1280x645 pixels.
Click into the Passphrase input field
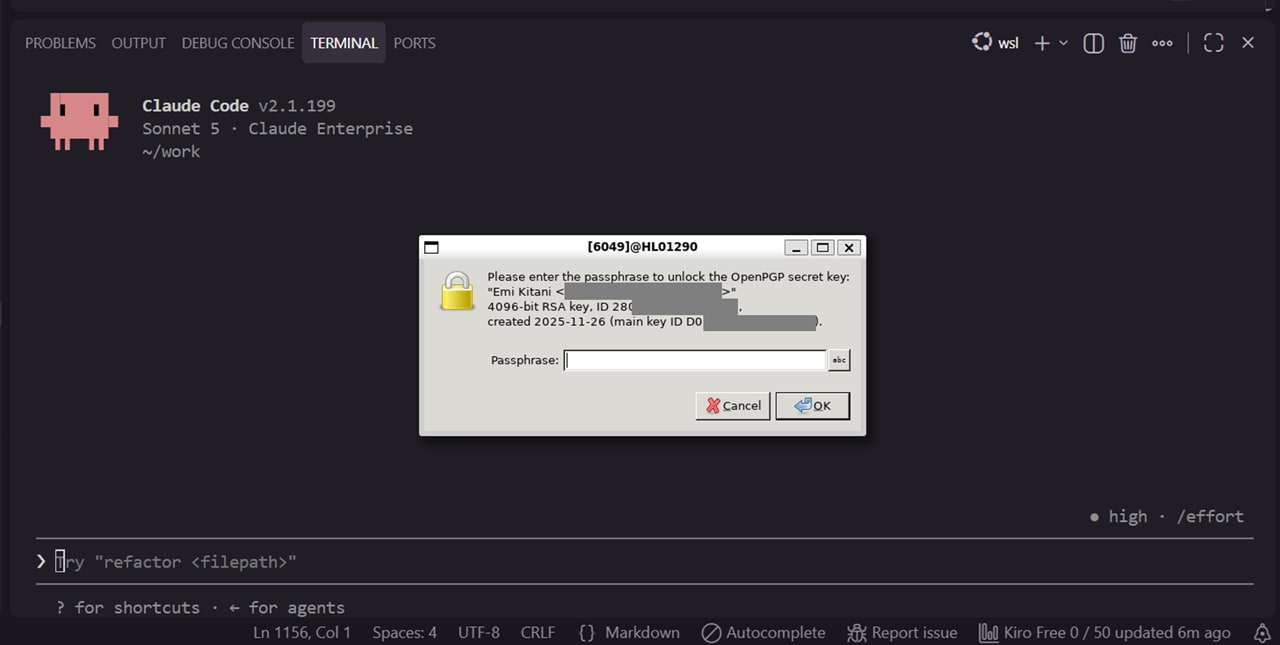pyautogui.click(x=695, y=360)
